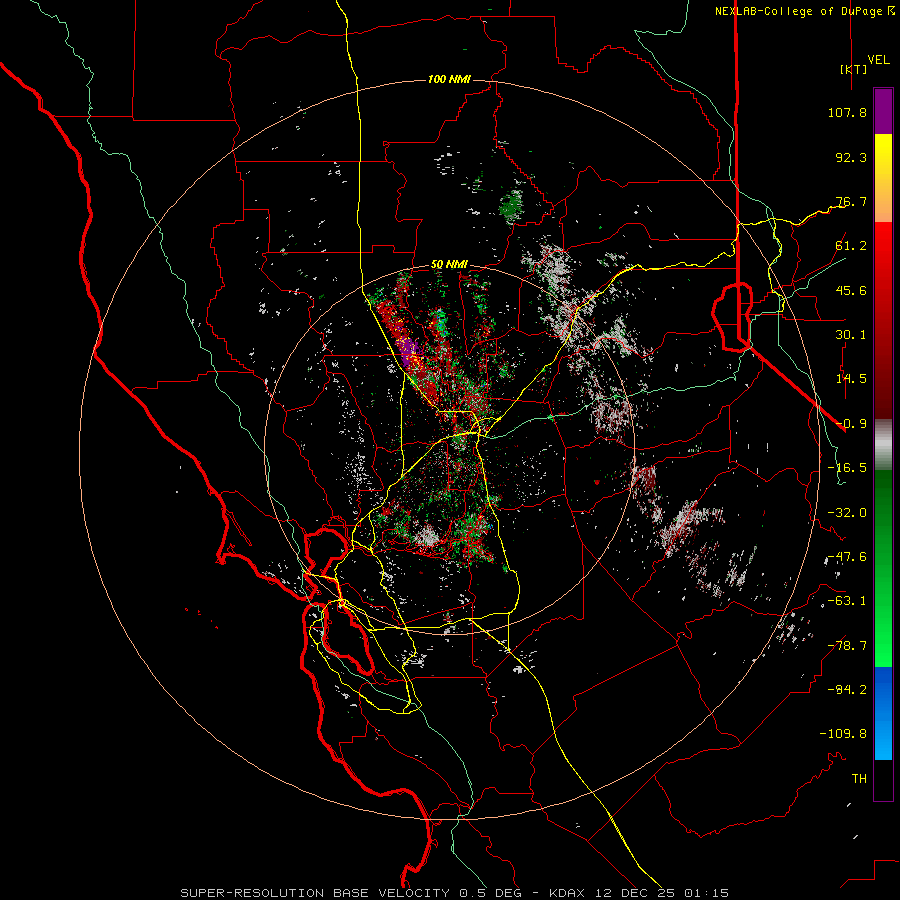Click the [KT] units label
900x900 pixels.
pos(854,69)
